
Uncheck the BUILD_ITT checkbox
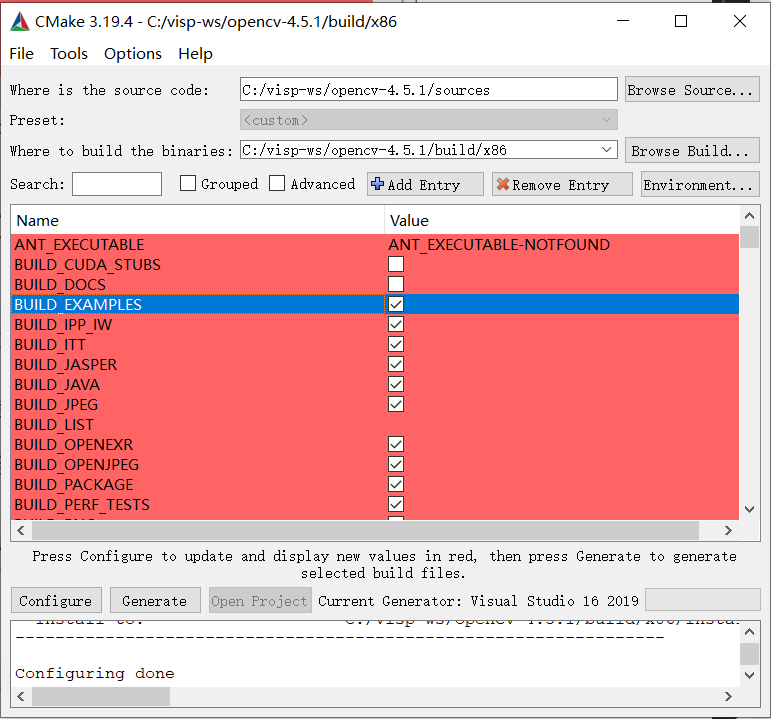[396, 344]
